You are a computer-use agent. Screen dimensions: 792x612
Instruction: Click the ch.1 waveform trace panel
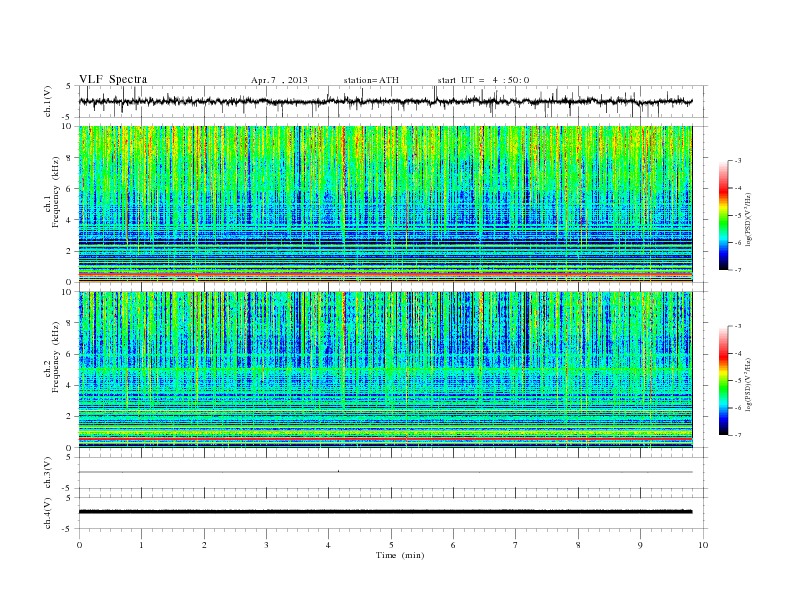pyautogui.click(x=393, y=101)
